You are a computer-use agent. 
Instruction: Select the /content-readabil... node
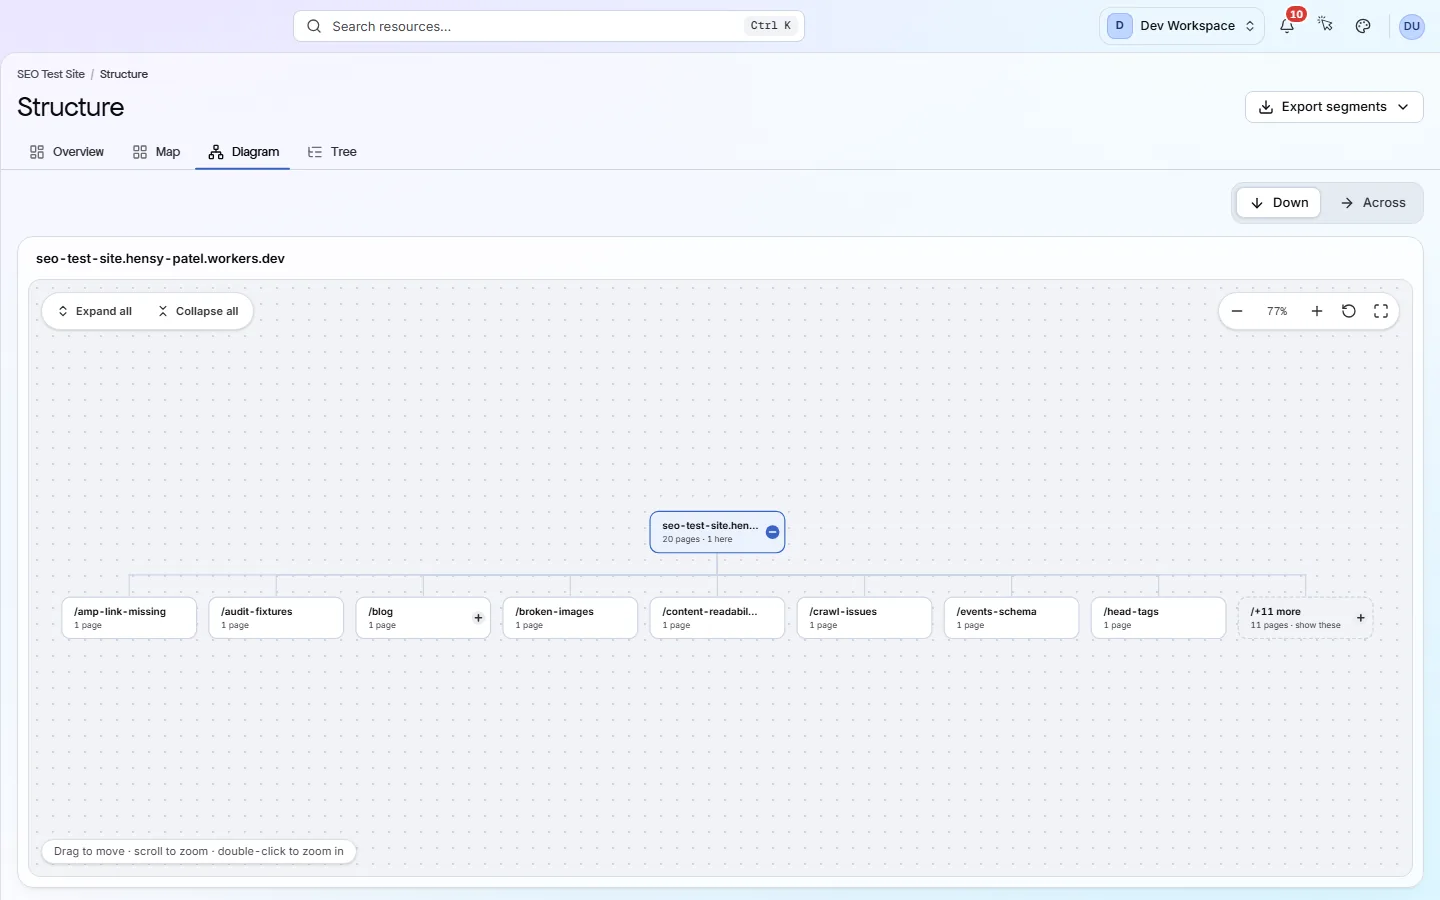click(717, 618)
